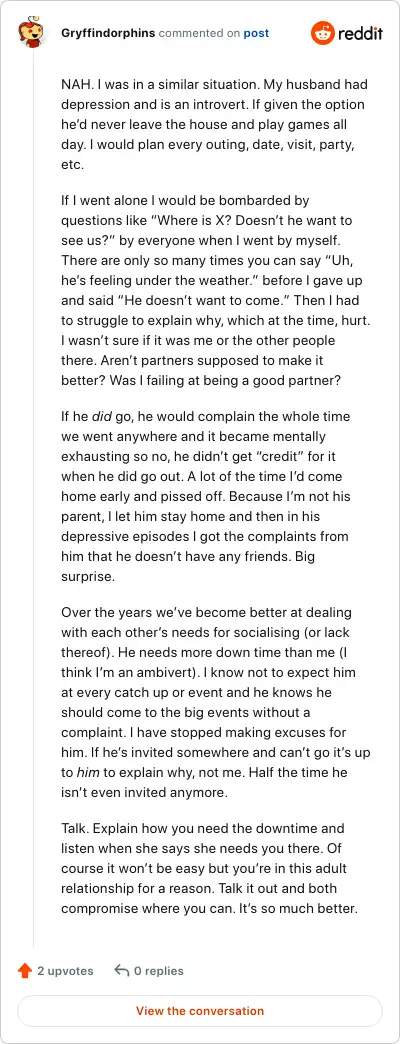This screenshot has width=400, height=1044.
Task: Click the "commented on" header text
Action: point(200,33)
